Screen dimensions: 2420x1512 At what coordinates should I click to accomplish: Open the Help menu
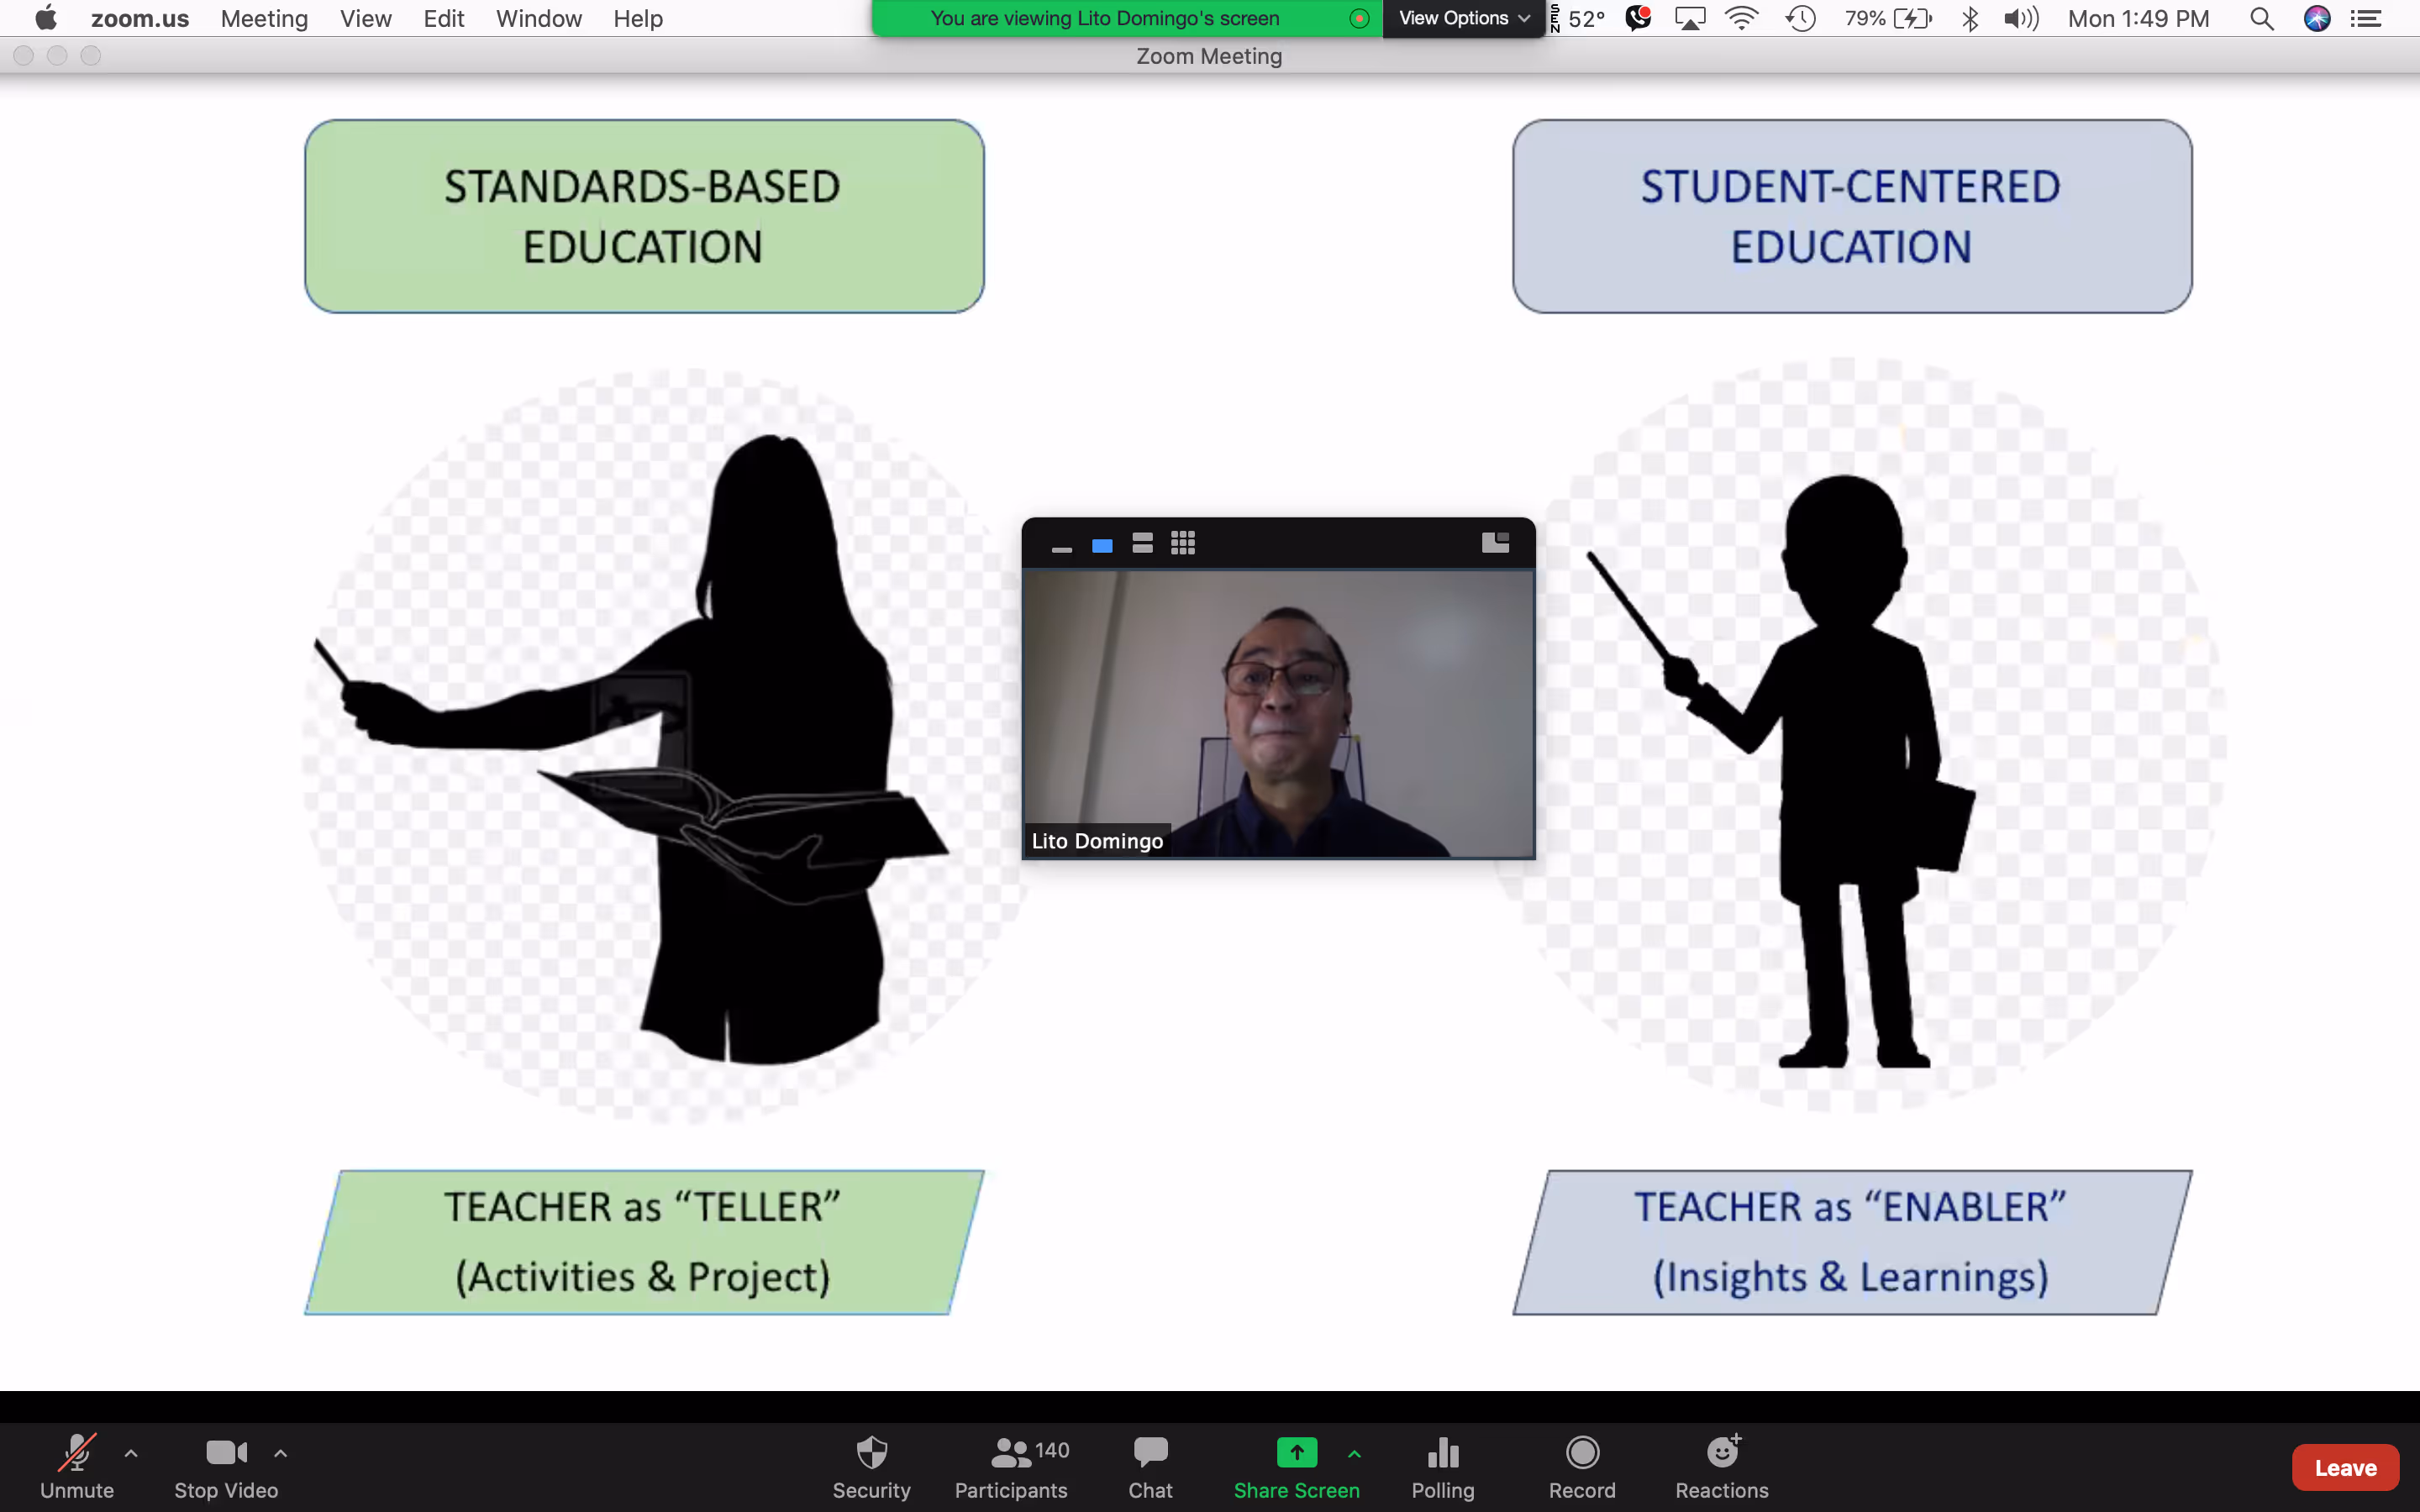638,18
